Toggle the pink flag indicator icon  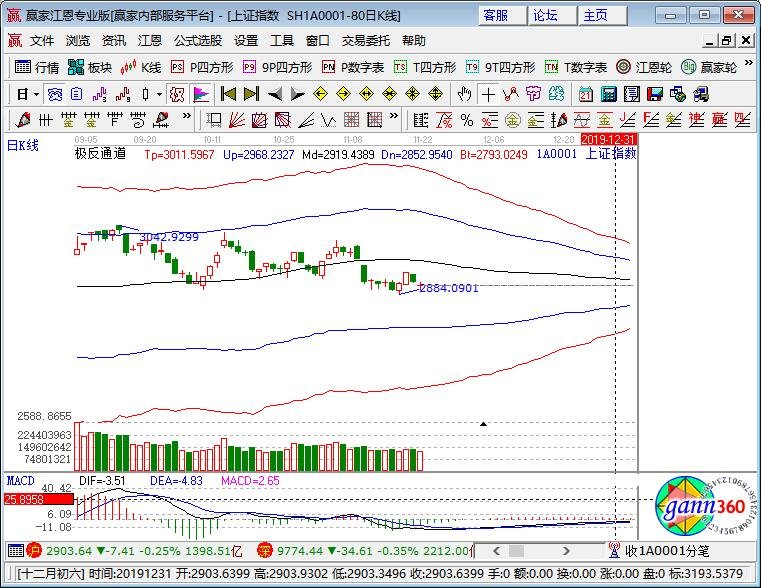click(x=201, y=94)
